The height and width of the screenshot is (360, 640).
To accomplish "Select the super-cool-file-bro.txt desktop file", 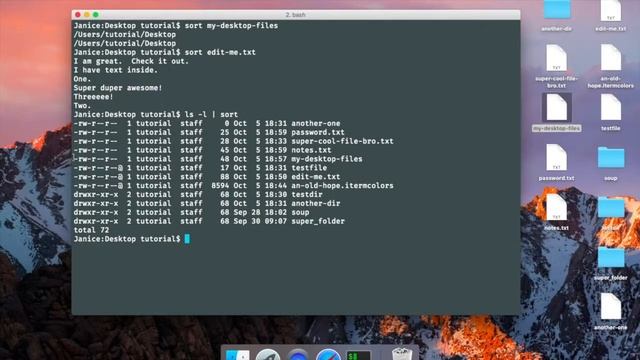I will coord(556,58).
